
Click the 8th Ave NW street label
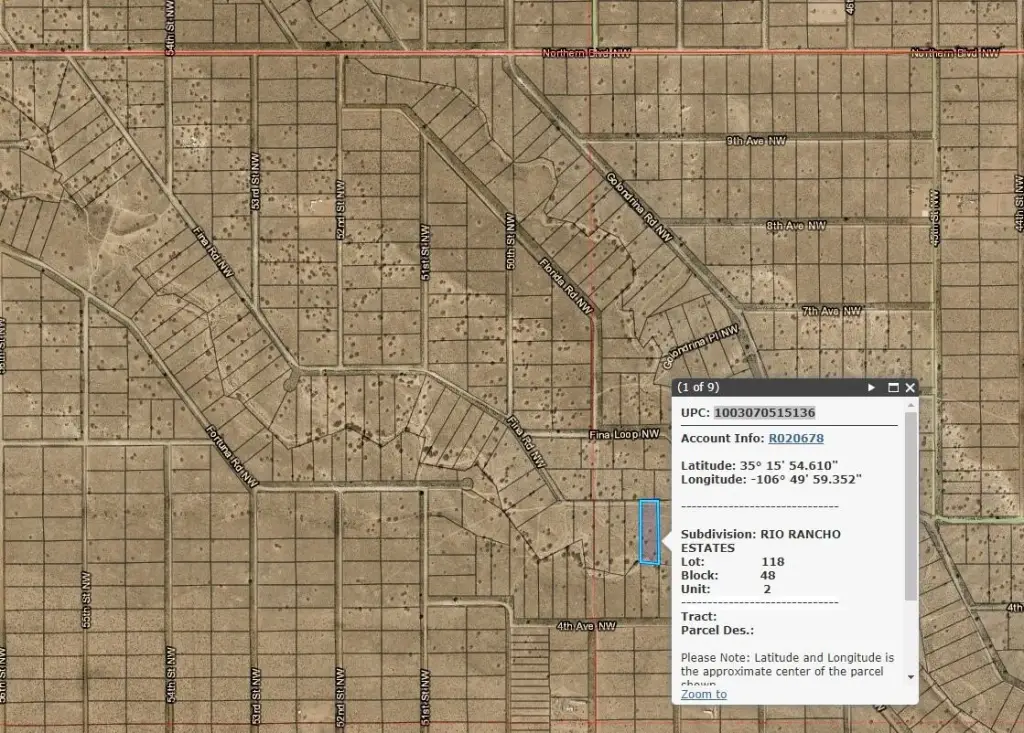pyautogui.click(x=796, y=226)
